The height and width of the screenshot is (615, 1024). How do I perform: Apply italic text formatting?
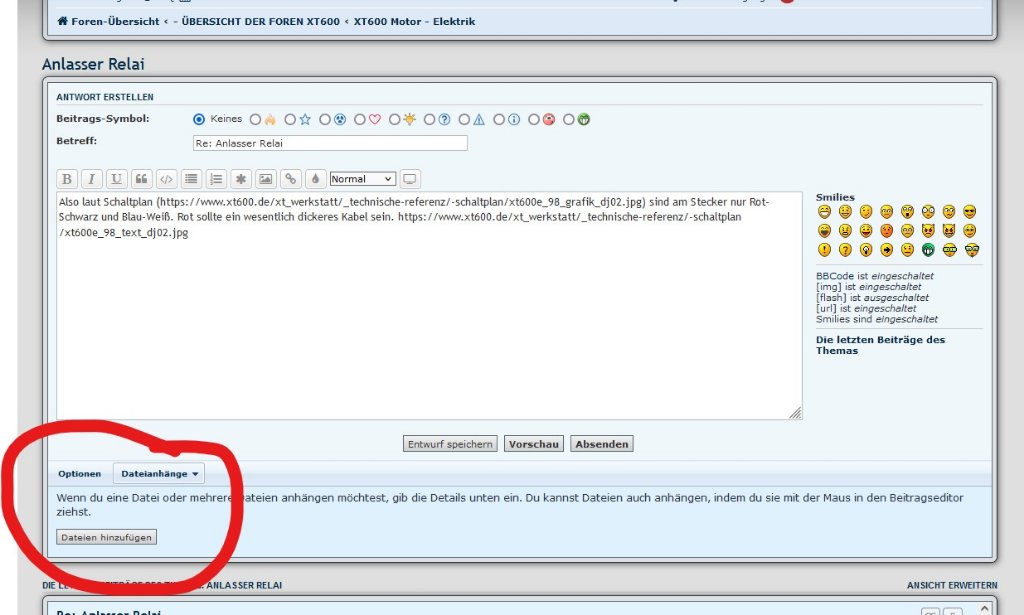pyautogui.click(x=92, y=179)
